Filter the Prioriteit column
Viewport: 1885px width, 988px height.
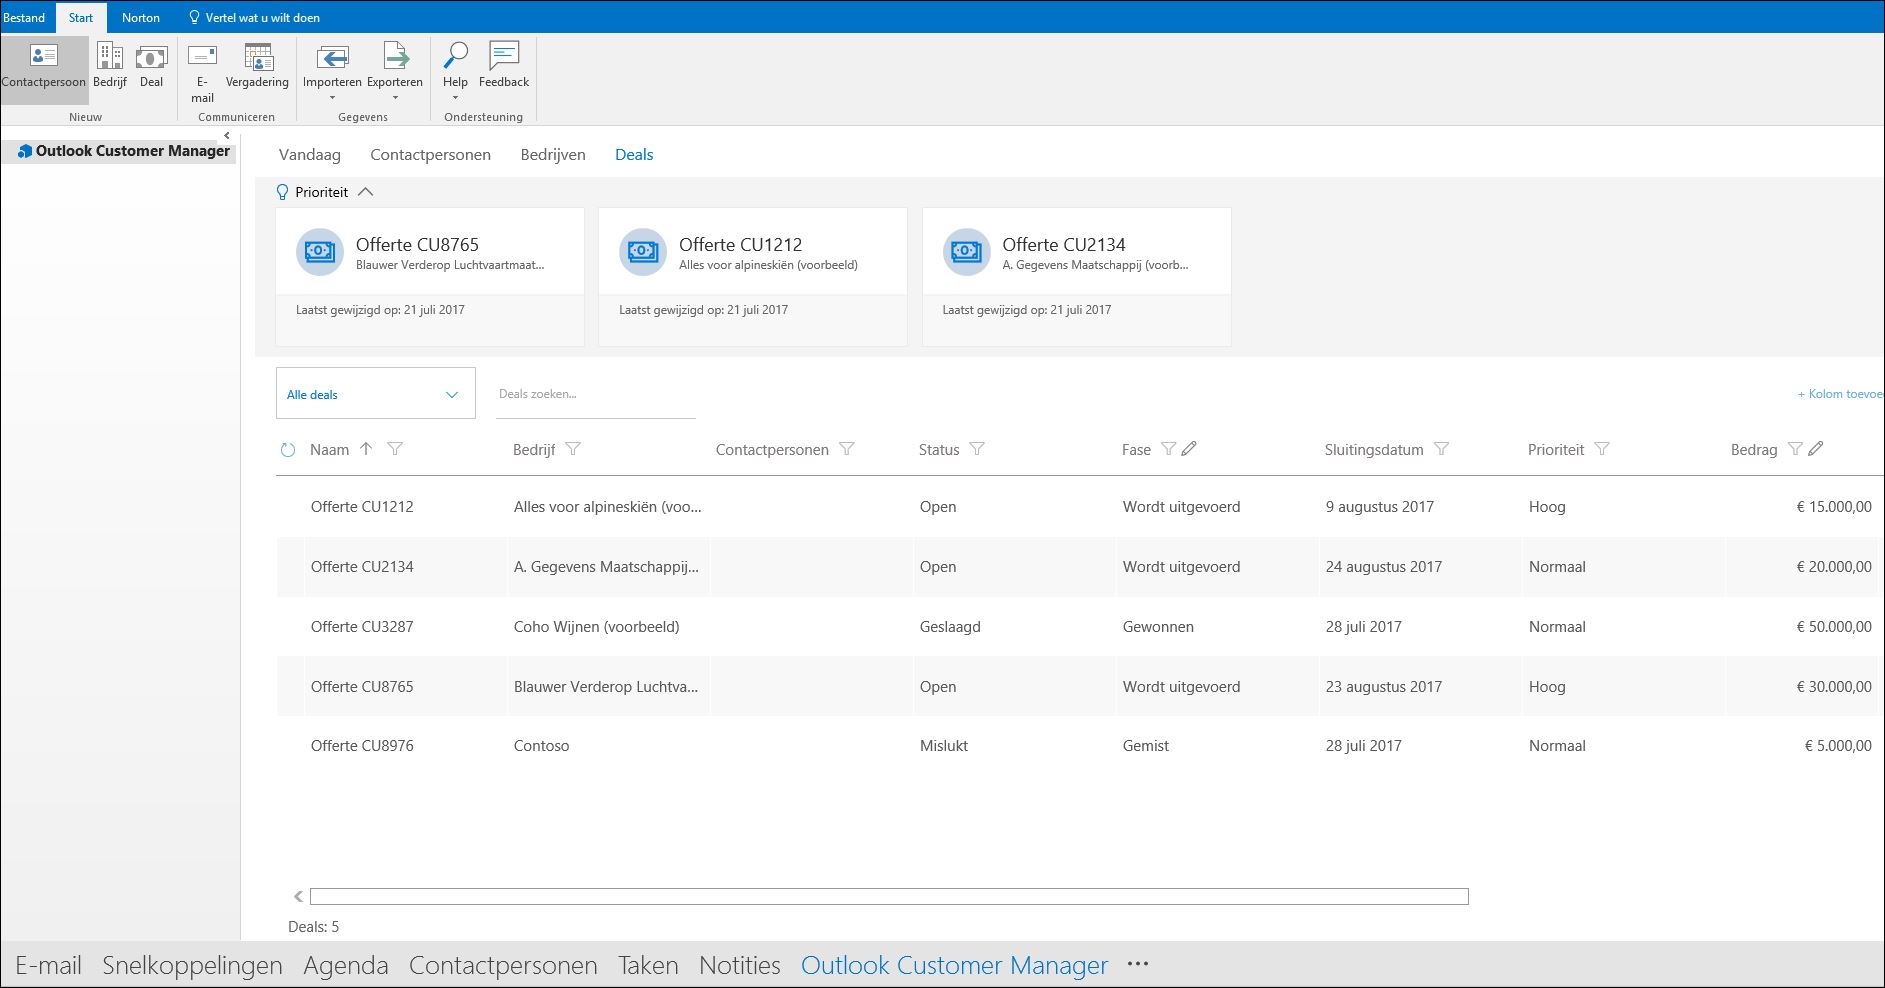(x=1602, y=449)
